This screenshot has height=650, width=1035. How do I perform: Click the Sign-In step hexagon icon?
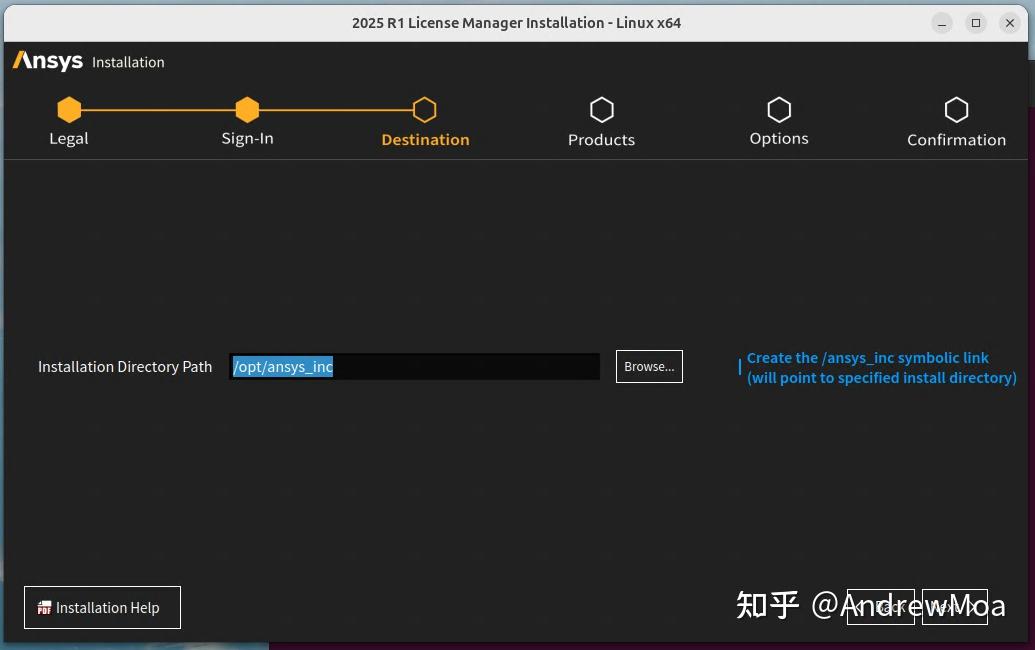click(x=247, y=110)
